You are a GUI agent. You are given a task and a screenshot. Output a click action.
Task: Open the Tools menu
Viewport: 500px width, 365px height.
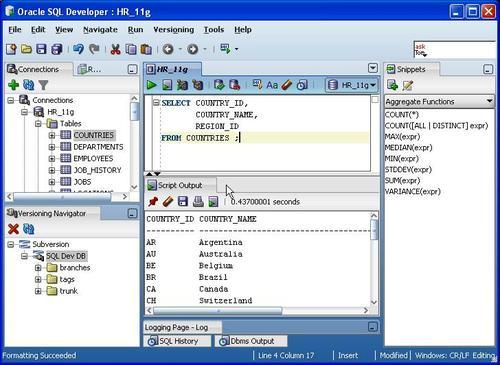pyautogui.click(x=214, y=30)
